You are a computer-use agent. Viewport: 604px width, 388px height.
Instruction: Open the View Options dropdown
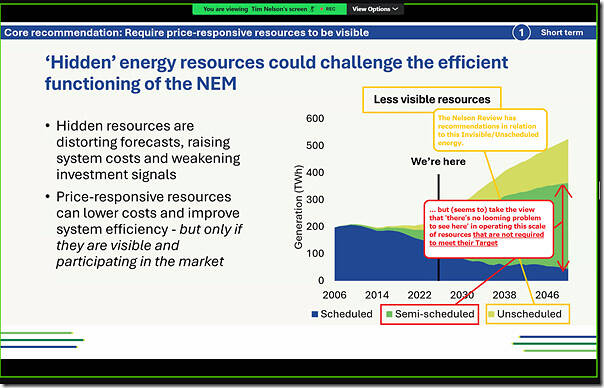[375, 9]
